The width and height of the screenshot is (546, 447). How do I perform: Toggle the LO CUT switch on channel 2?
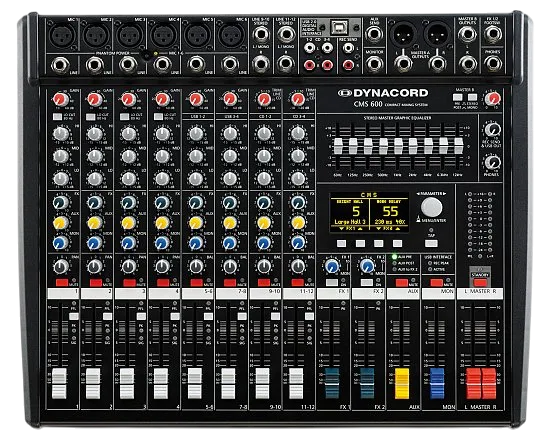91,117
